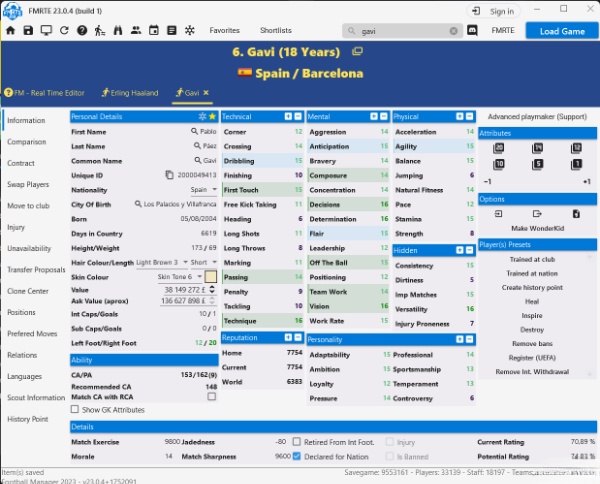Click the skin colour swatch

click(211, 276)
